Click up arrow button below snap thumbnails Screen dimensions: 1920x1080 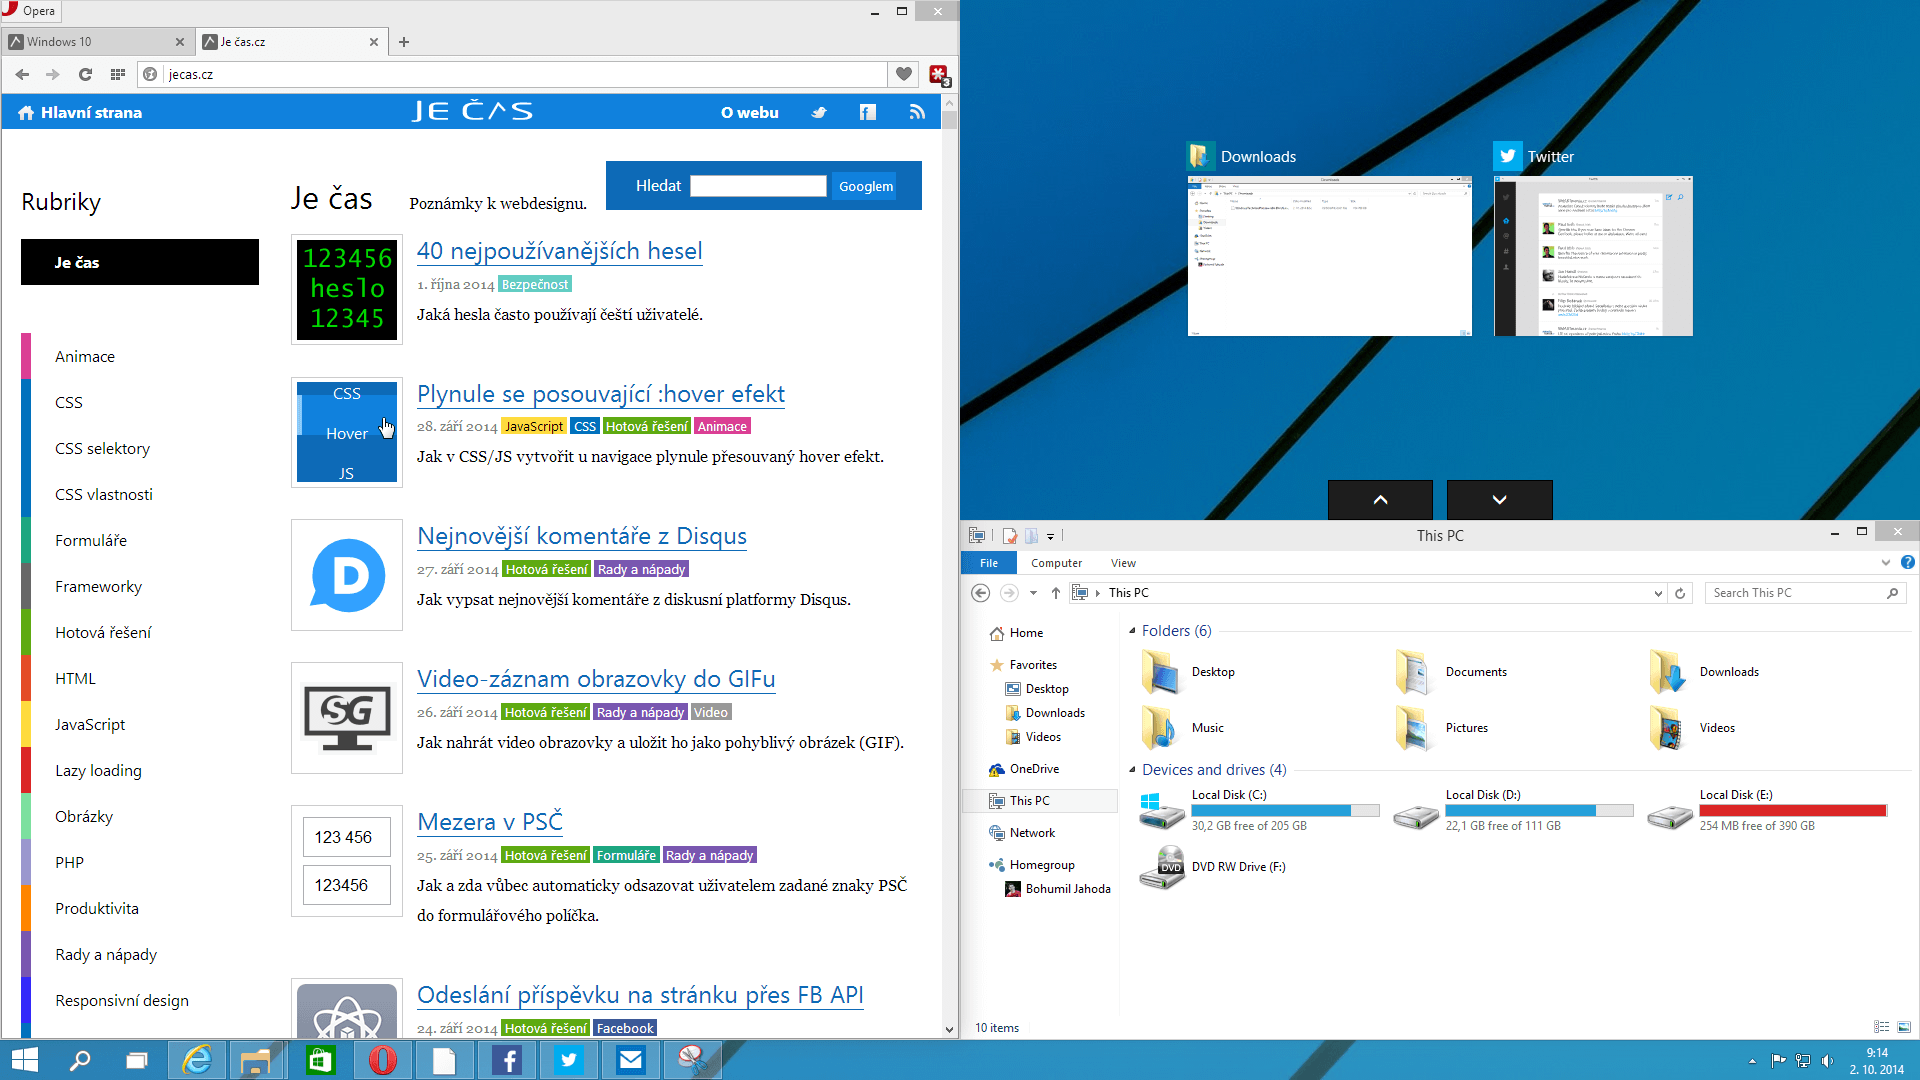(x=1380, y=500)
